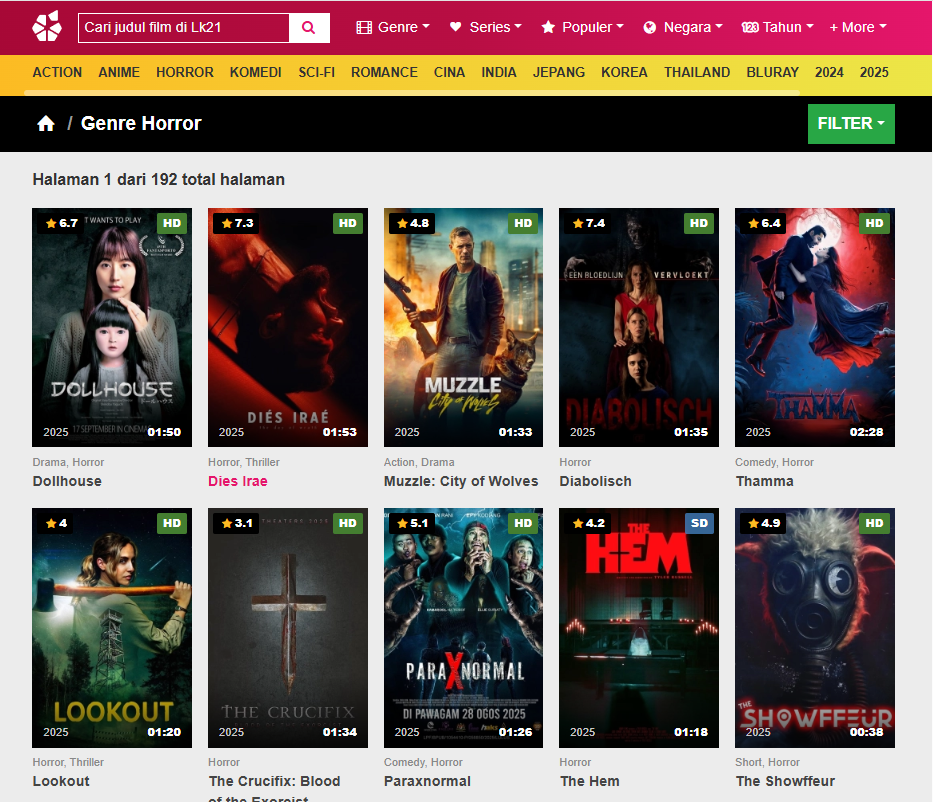This screenshot has height=802, width=933.
Task: Click the 4 star rating on Lookout
Action: [x=57, y=524]
